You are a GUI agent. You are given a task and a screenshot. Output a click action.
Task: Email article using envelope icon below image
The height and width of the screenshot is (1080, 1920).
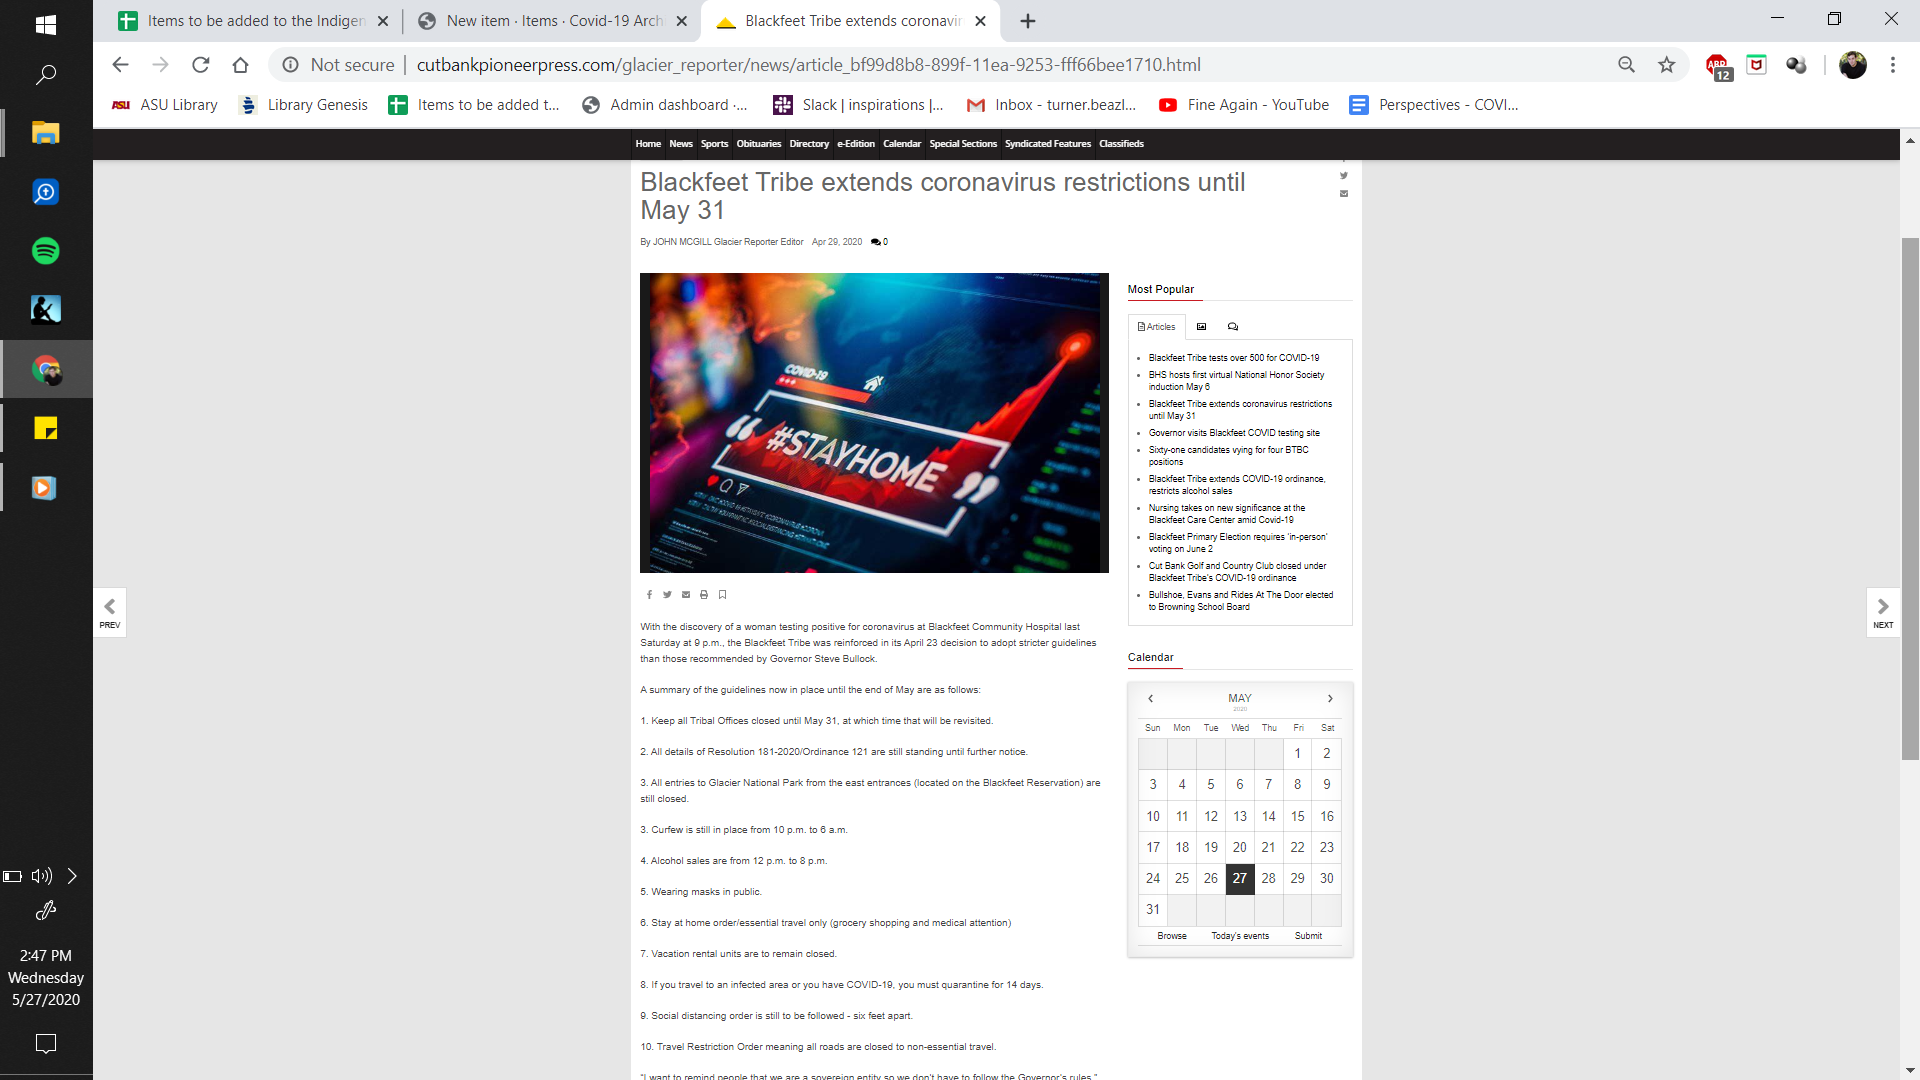686,595
